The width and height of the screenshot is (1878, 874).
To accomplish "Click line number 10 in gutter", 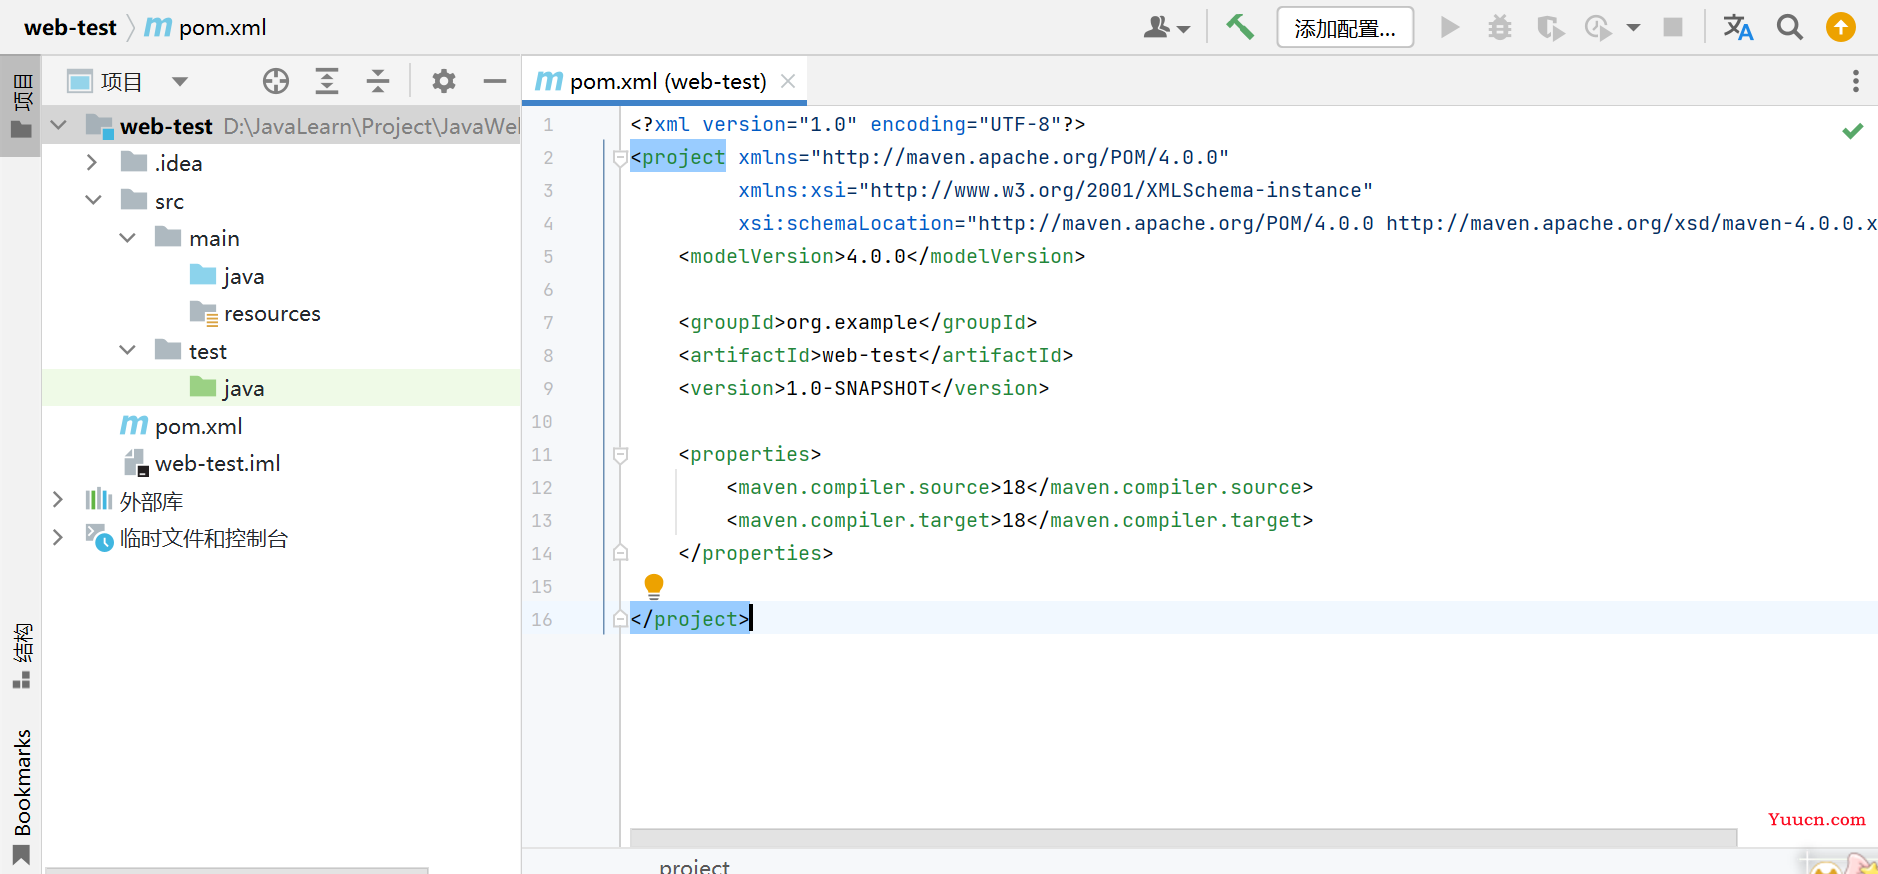I will coord(541,421).
